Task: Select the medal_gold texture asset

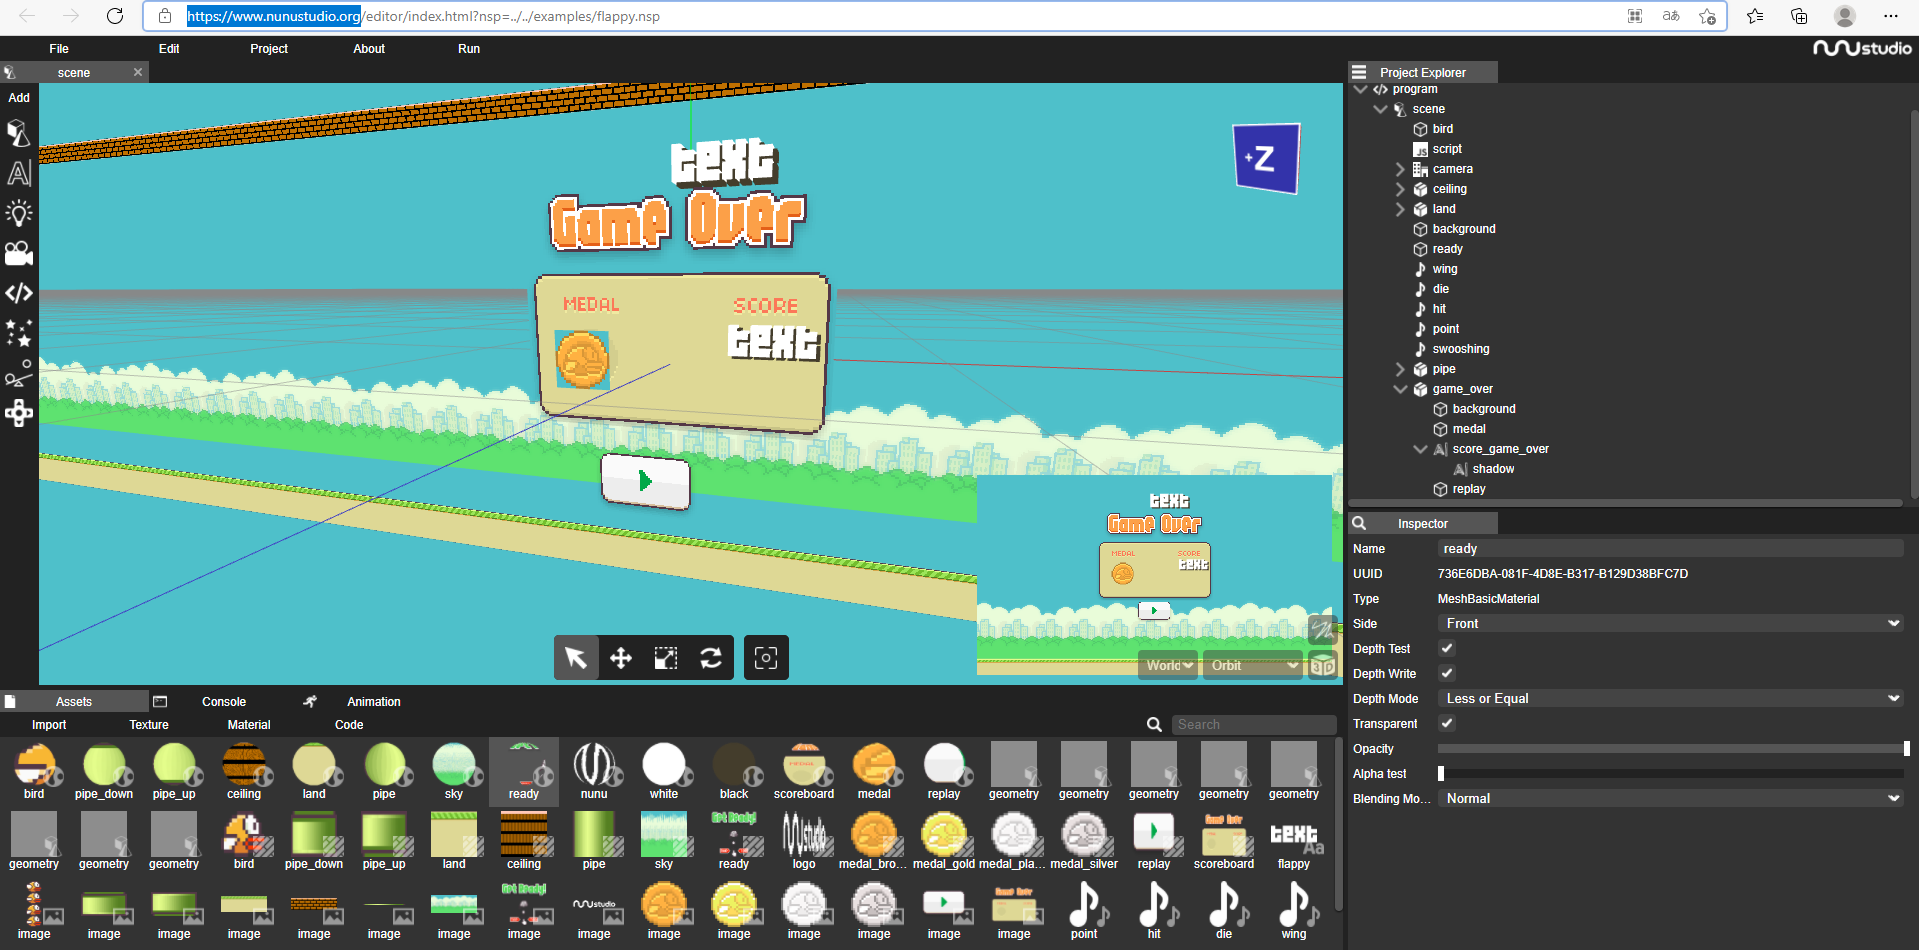Action: point(943,841)
